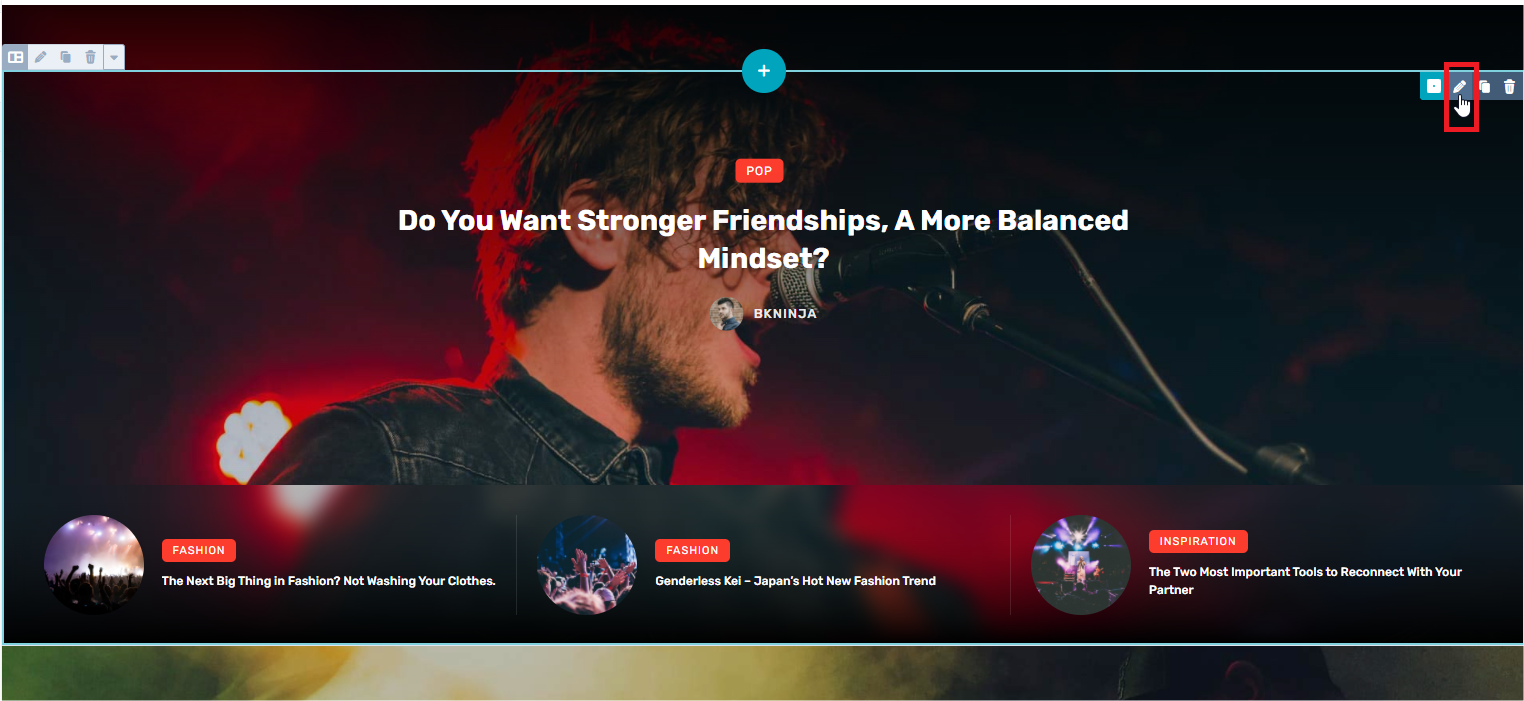Click the first FASHION category tag
Viewport: 1524px width, 701px height.
(199, 550)
